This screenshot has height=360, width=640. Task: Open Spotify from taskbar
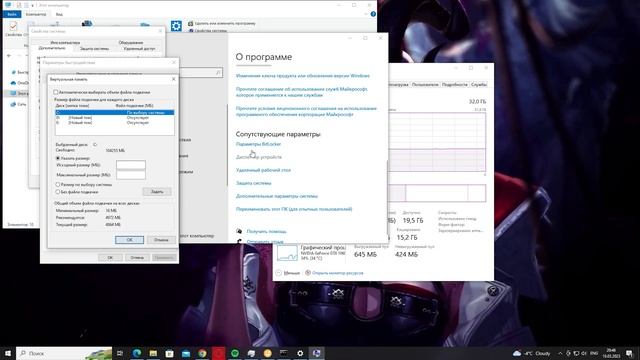click(x=235, y=353)
